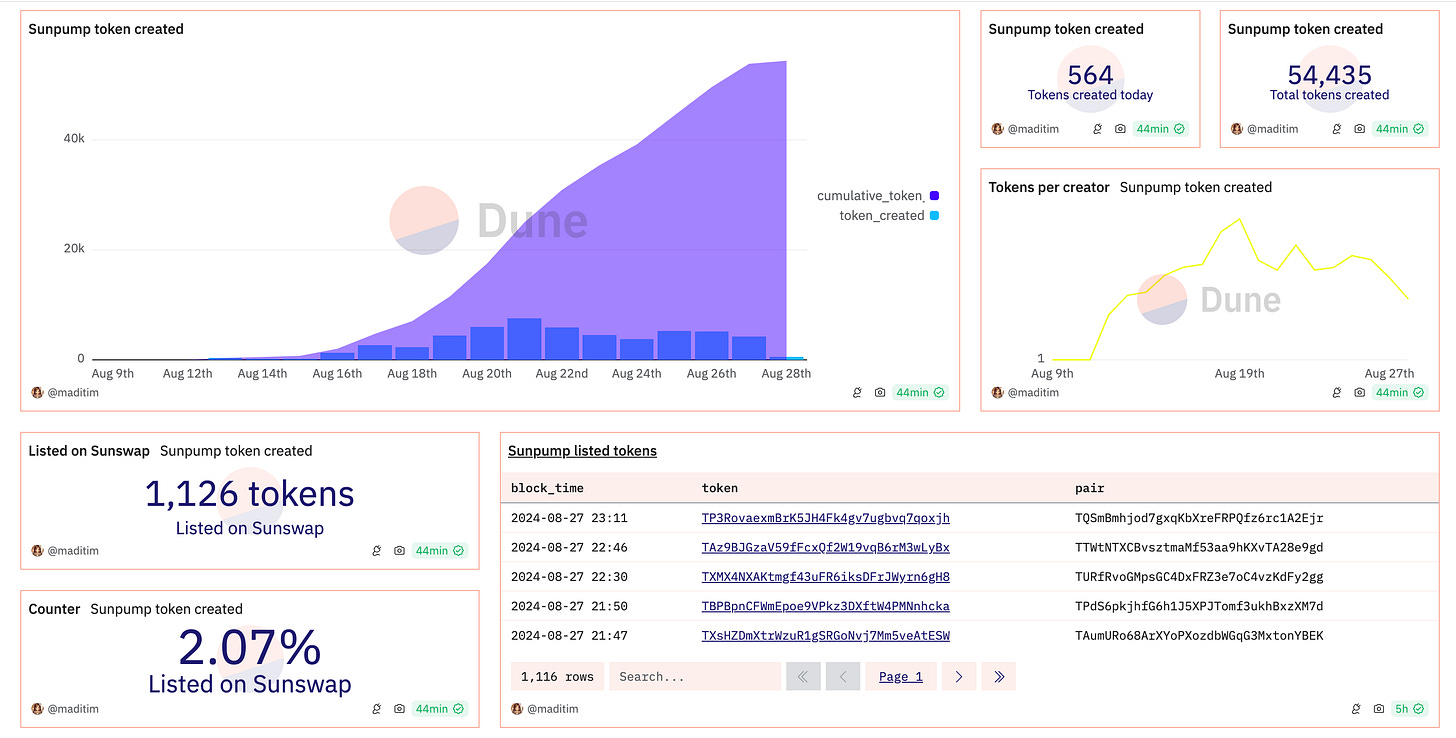1456x738 pixels.
Task: Click camera icon under Sunpump listed tokens table
Action: 1379,709
